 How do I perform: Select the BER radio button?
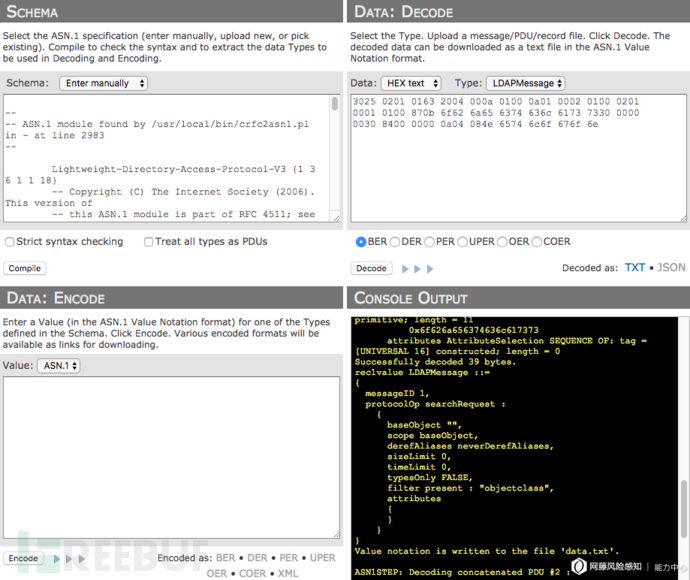click(x=362, y=242)
